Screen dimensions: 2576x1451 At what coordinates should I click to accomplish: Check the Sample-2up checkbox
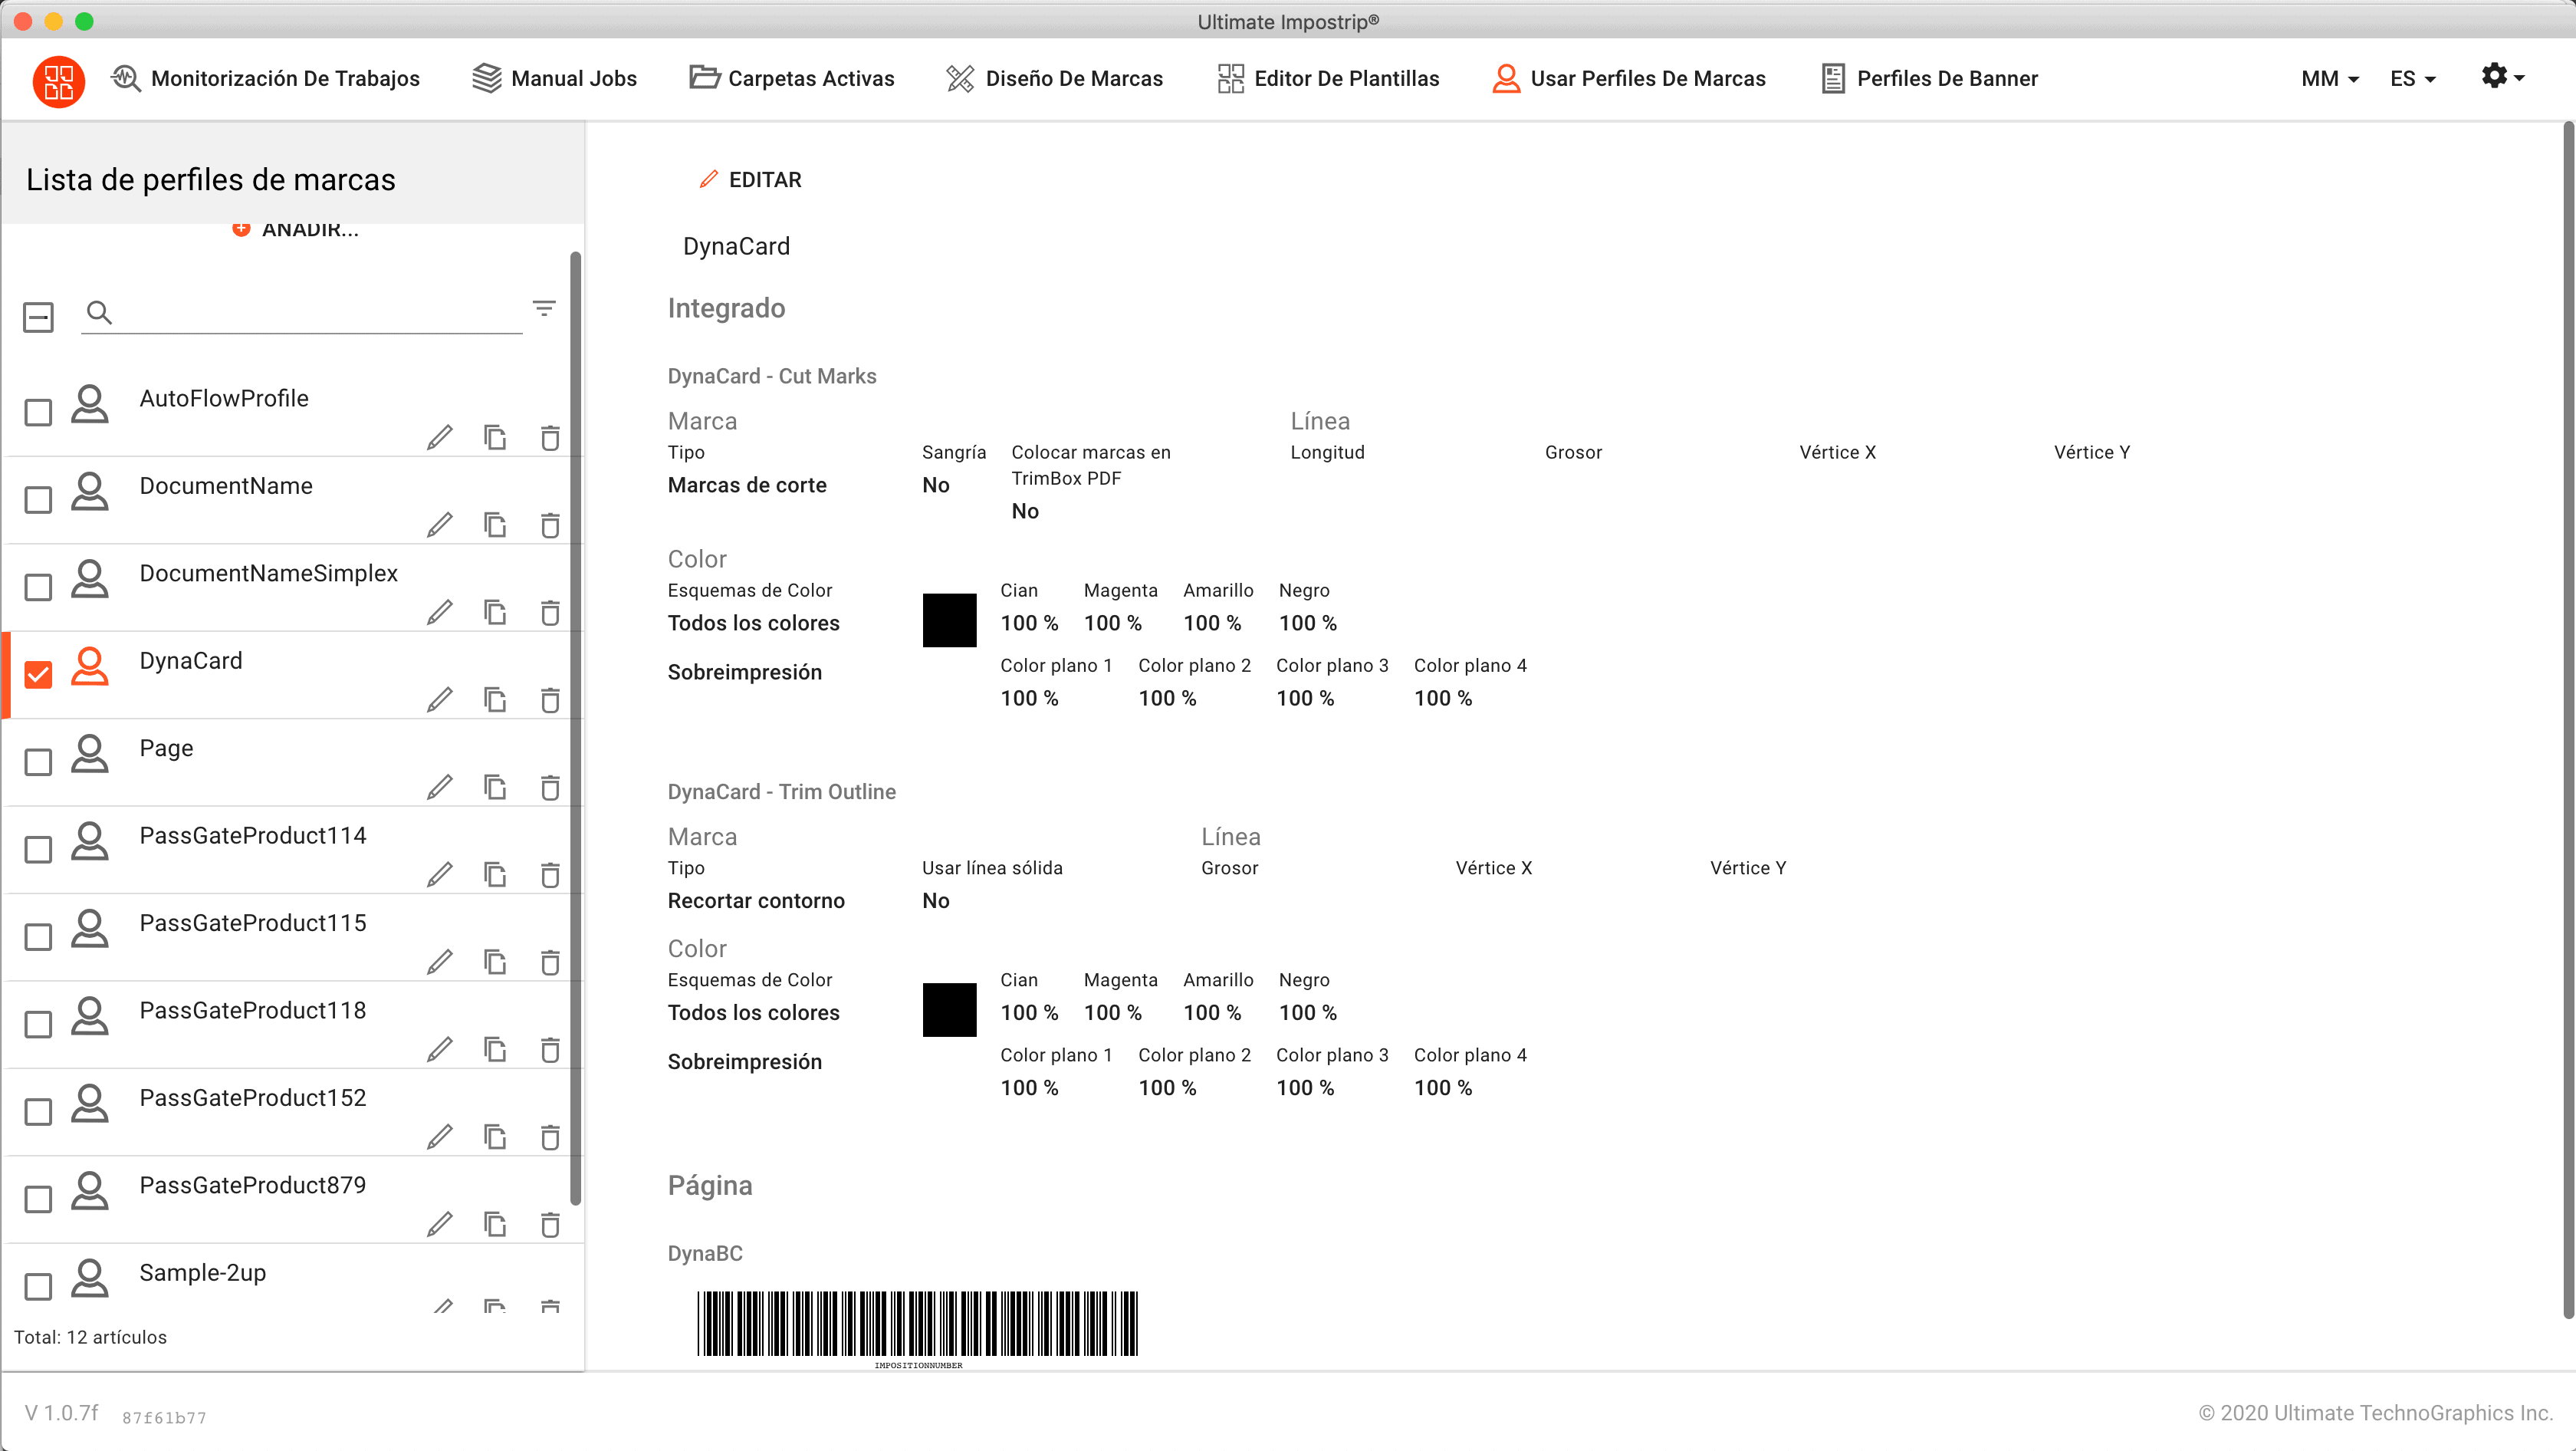38,1286
